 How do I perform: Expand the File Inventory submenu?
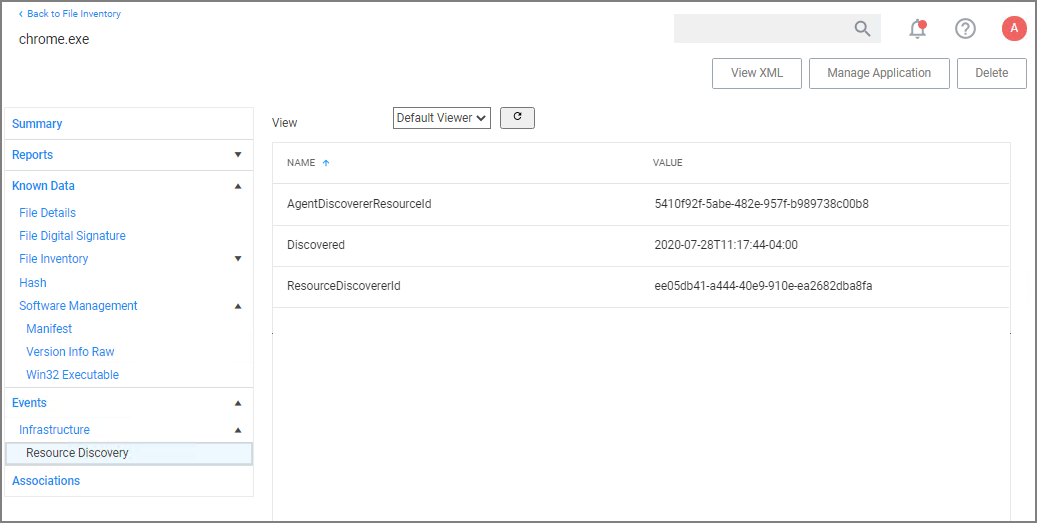[x=238, y=259]
